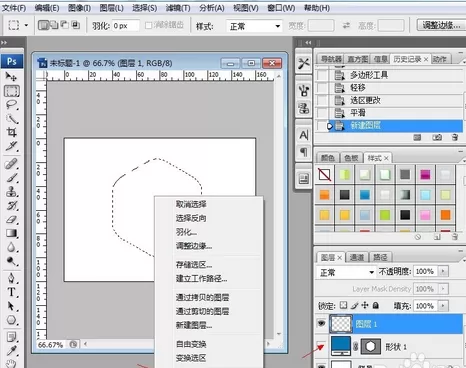Apply the green style swatch

(385, 215)
